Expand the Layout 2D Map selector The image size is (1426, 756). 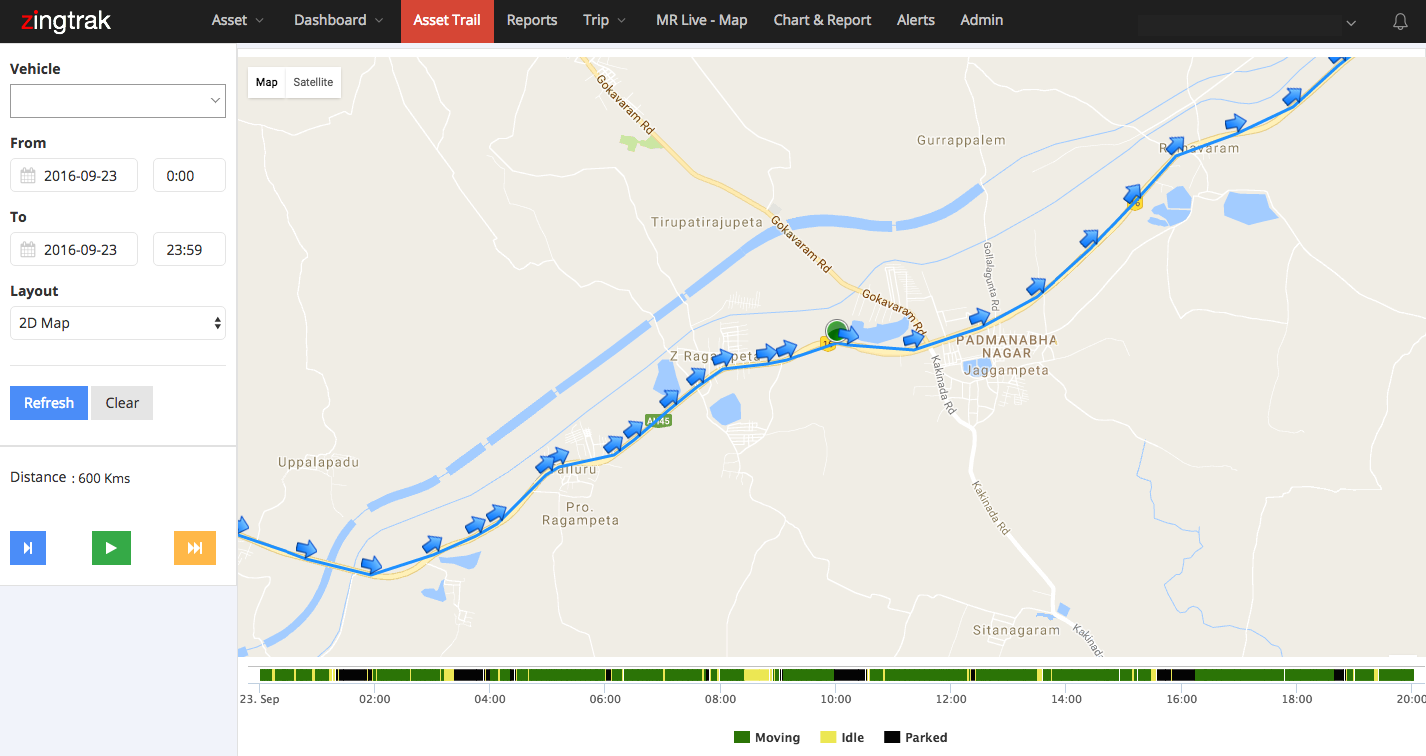pos(118,323)
